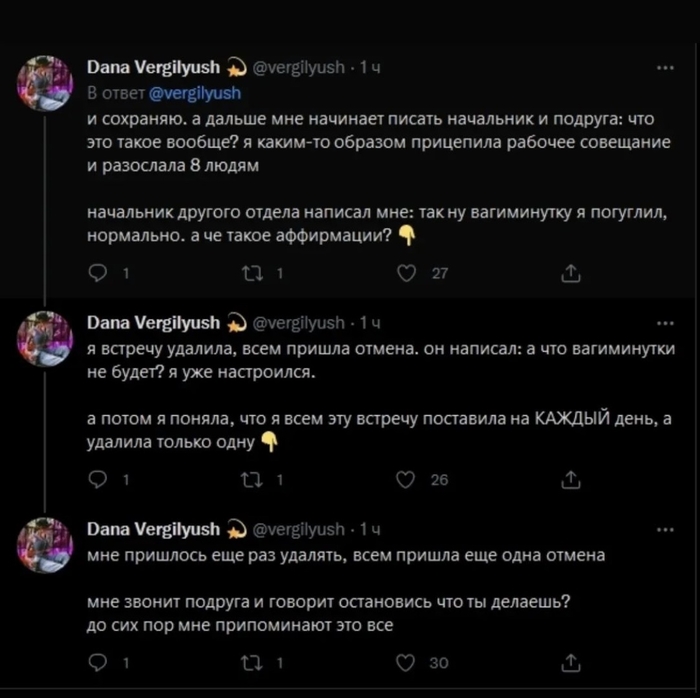Open @vergilyush link in 'В ответ' line
The image size is (700, 698).
click(195, 93)
